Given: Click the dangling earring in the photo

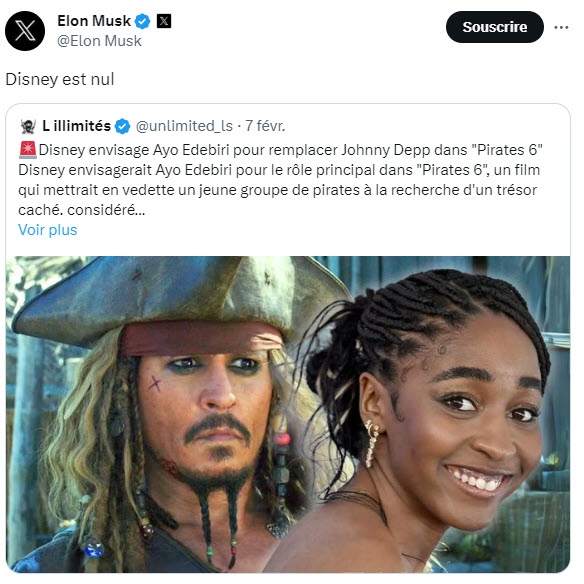Looking at the screenshot, I should click(371, 442).
